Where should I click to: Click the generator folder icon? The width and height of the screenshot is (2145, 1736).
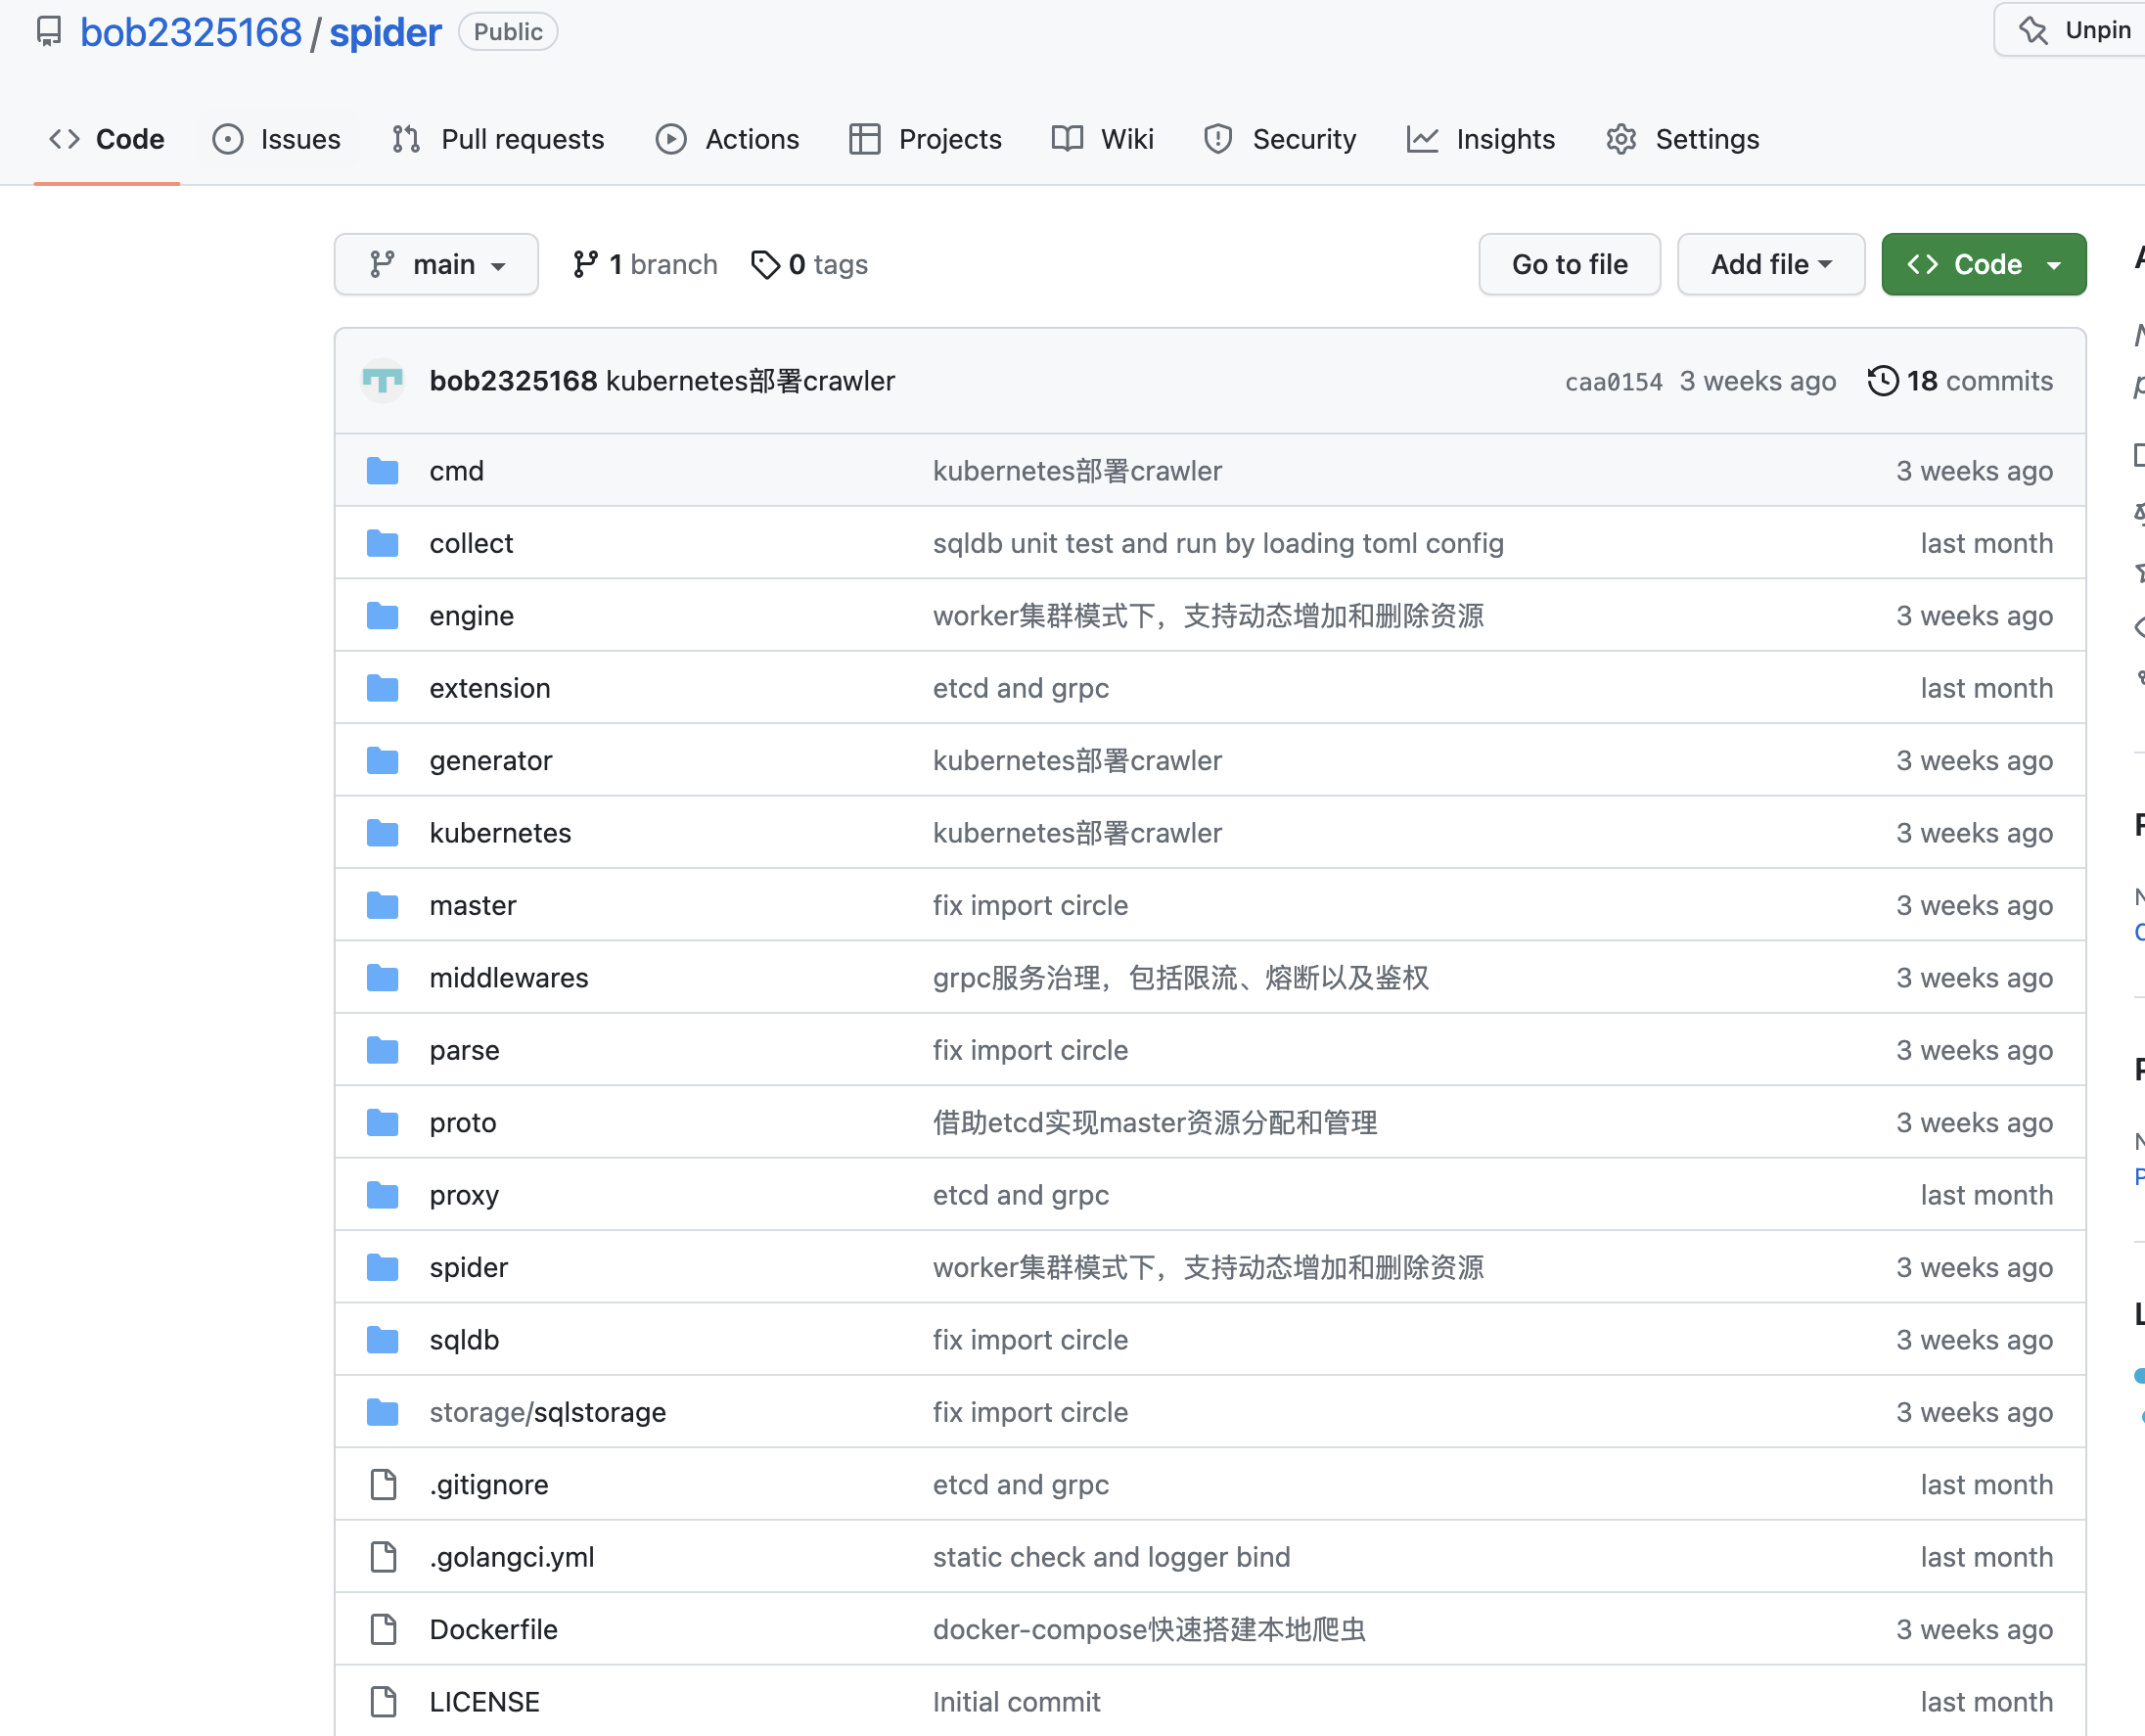382,760
